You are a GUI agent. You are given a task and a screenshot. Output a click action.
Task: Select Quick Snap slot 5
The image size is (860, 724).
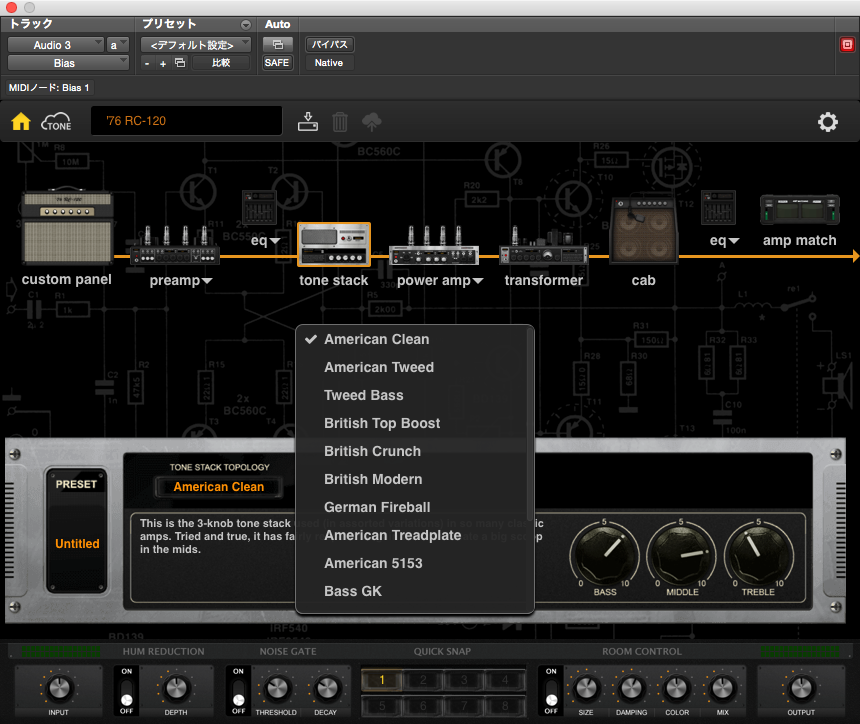point(382,705)
